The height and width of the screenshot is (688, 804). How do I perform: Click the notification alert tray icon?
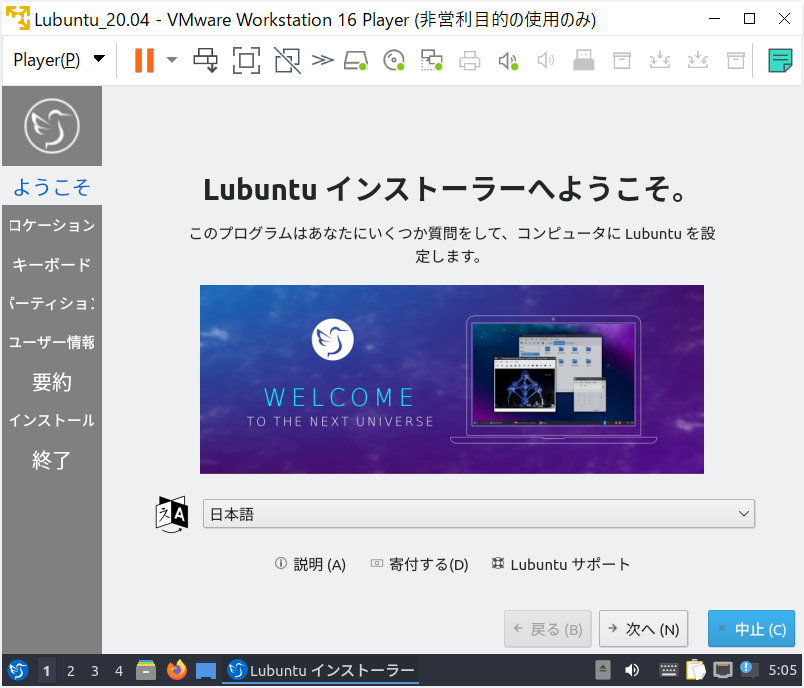click(x=749, y=670)
